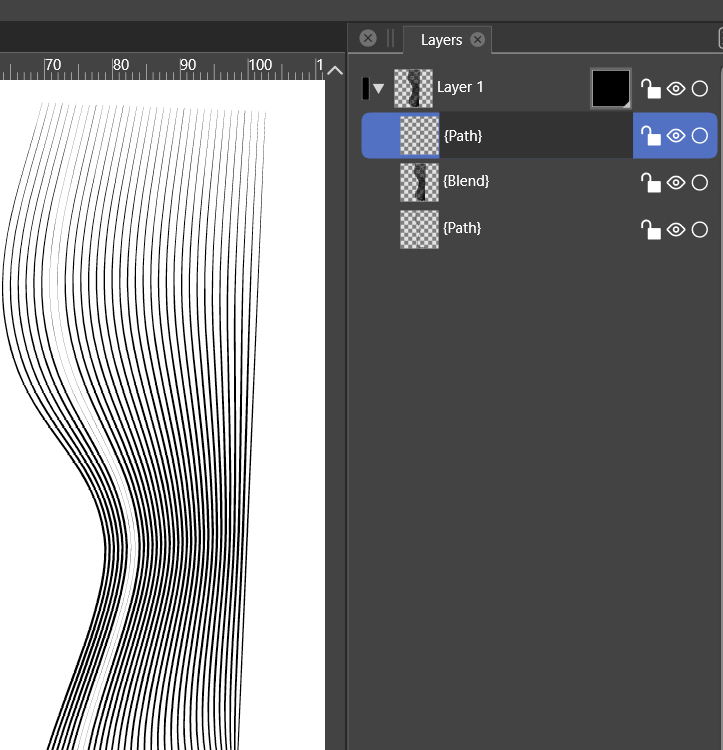Click circle icon on the unselected {Path} row
The image size is (723, 750).
click(x=700, y=229)
